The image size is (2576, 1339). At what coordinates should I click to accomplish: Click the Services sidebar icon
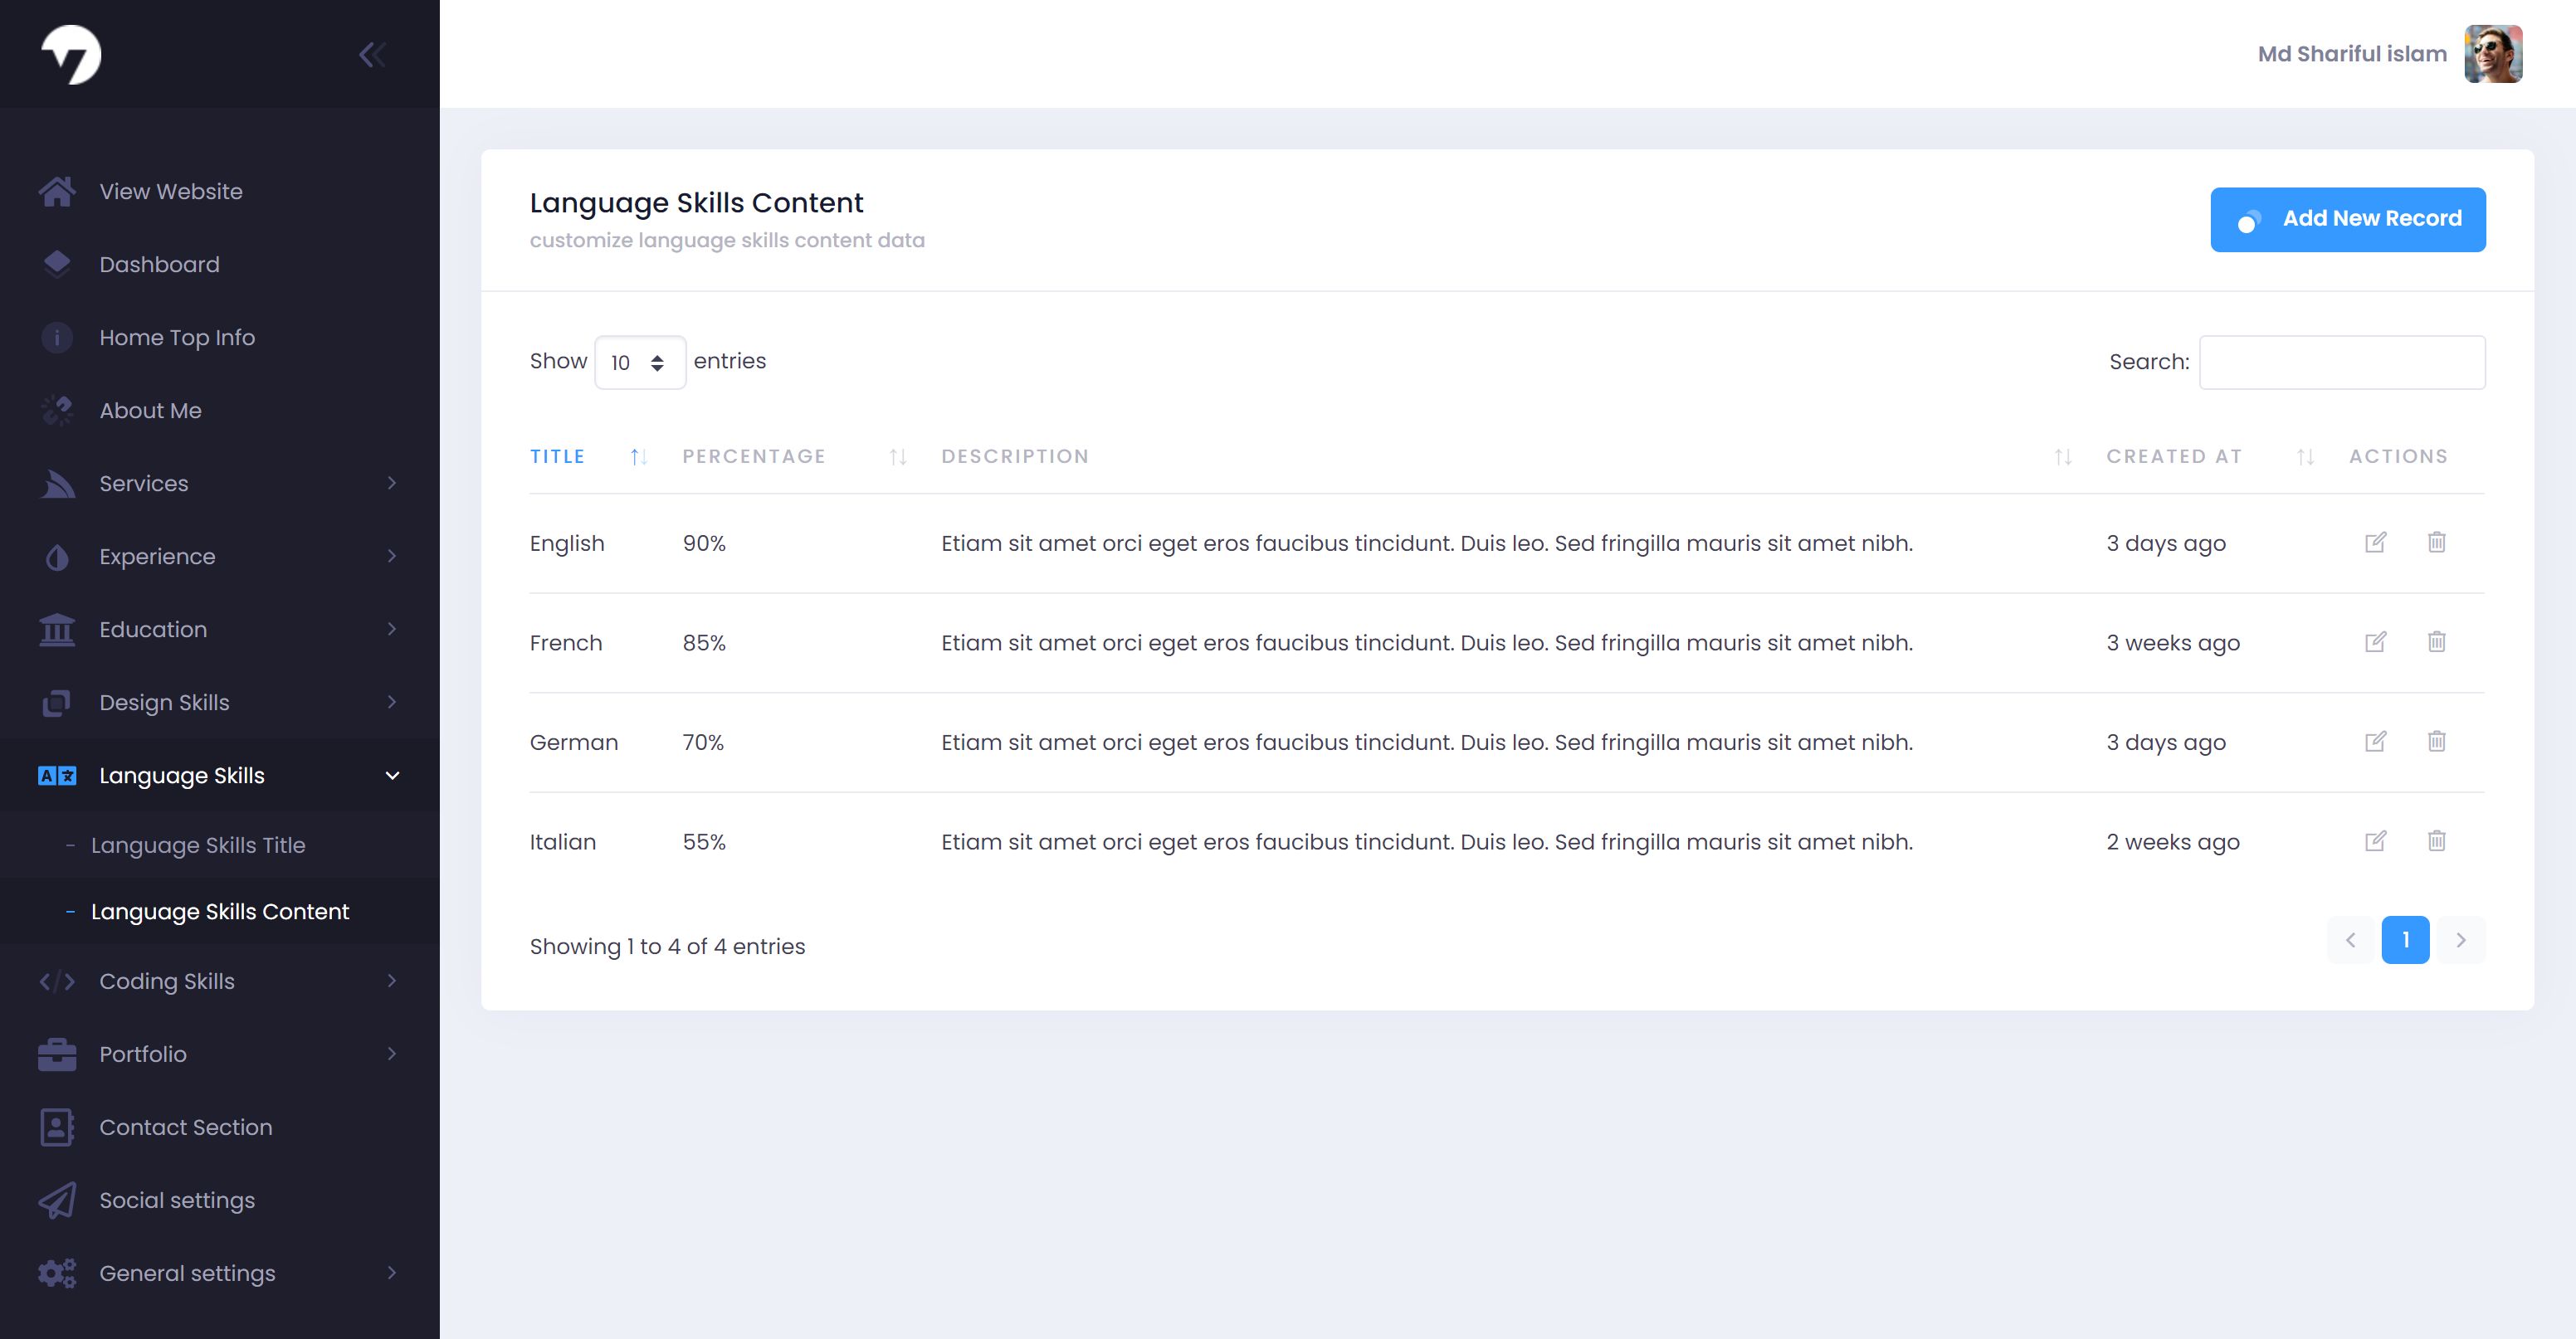click(x=57, y=483)
